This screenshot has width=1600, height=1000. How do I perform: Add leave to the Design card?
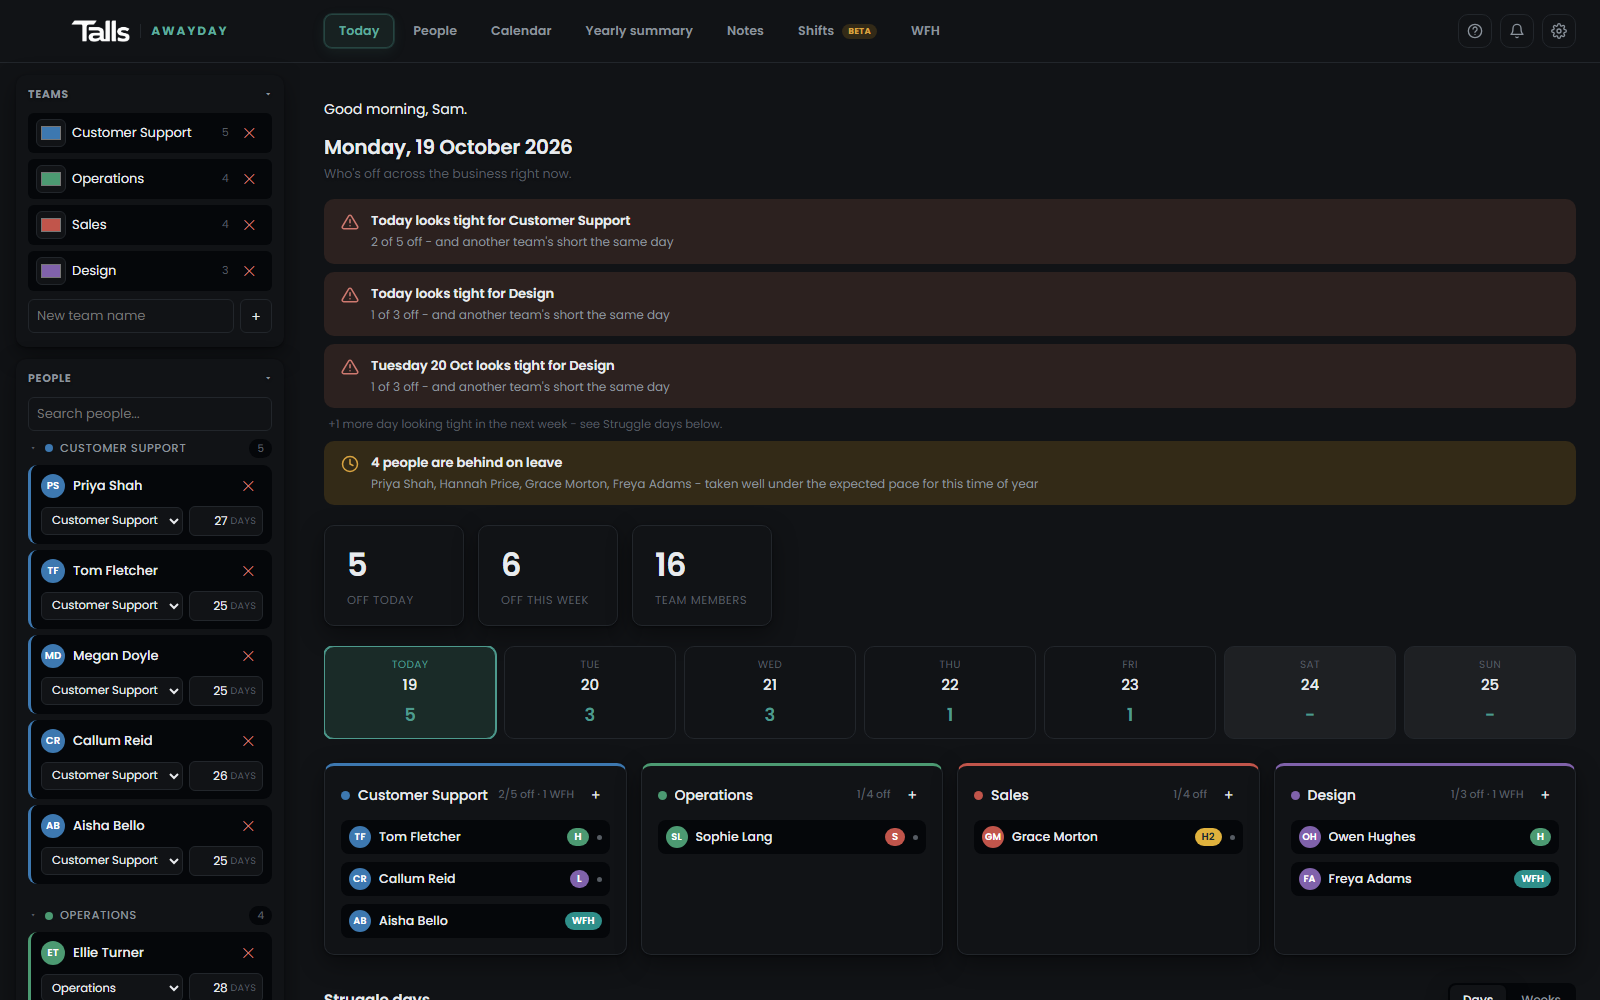[1545, 795]
